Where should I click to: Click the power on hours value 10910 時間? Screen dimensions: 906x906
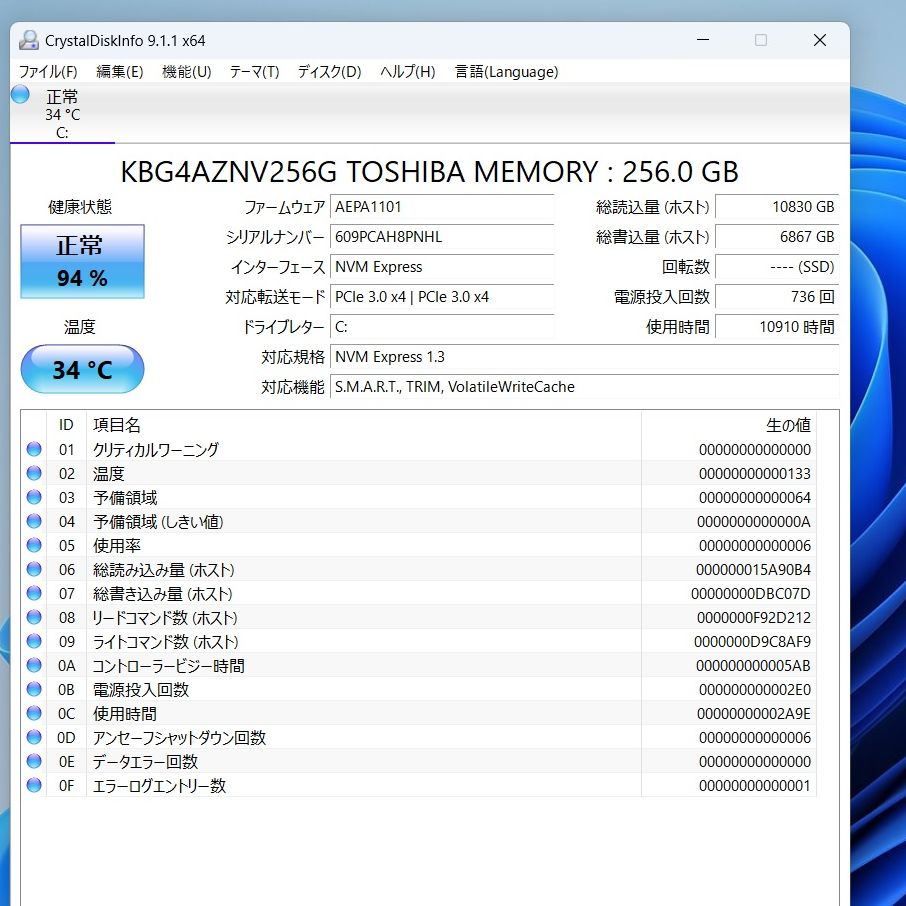click(777, 327)
